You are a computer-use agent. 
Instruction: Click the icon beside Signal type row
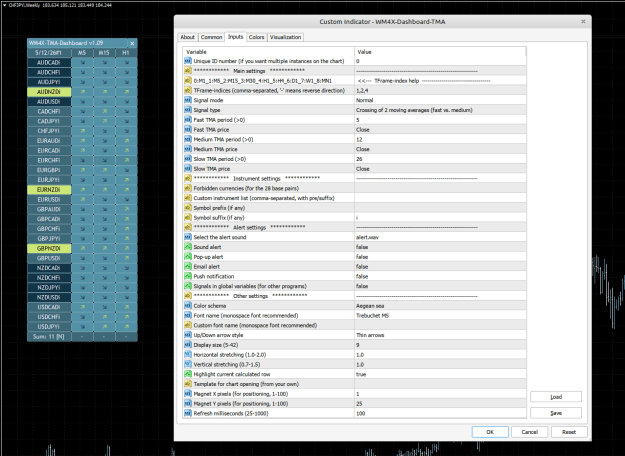(188, 110)
